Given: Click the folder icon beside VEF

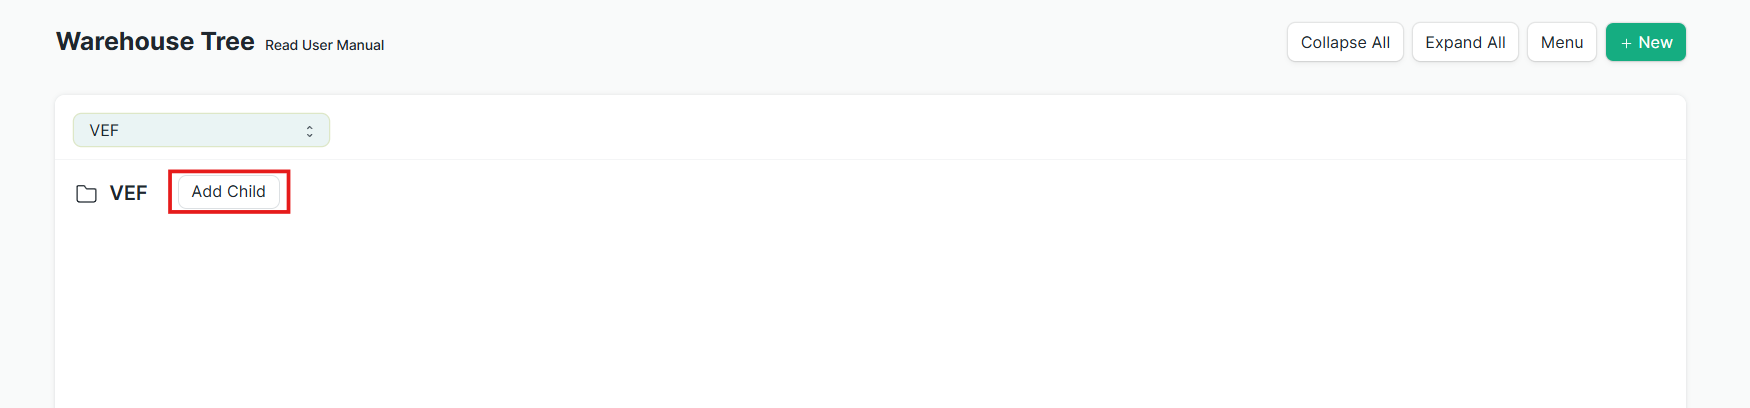Looking at the screenshot, I should click(x=87, y=193).
